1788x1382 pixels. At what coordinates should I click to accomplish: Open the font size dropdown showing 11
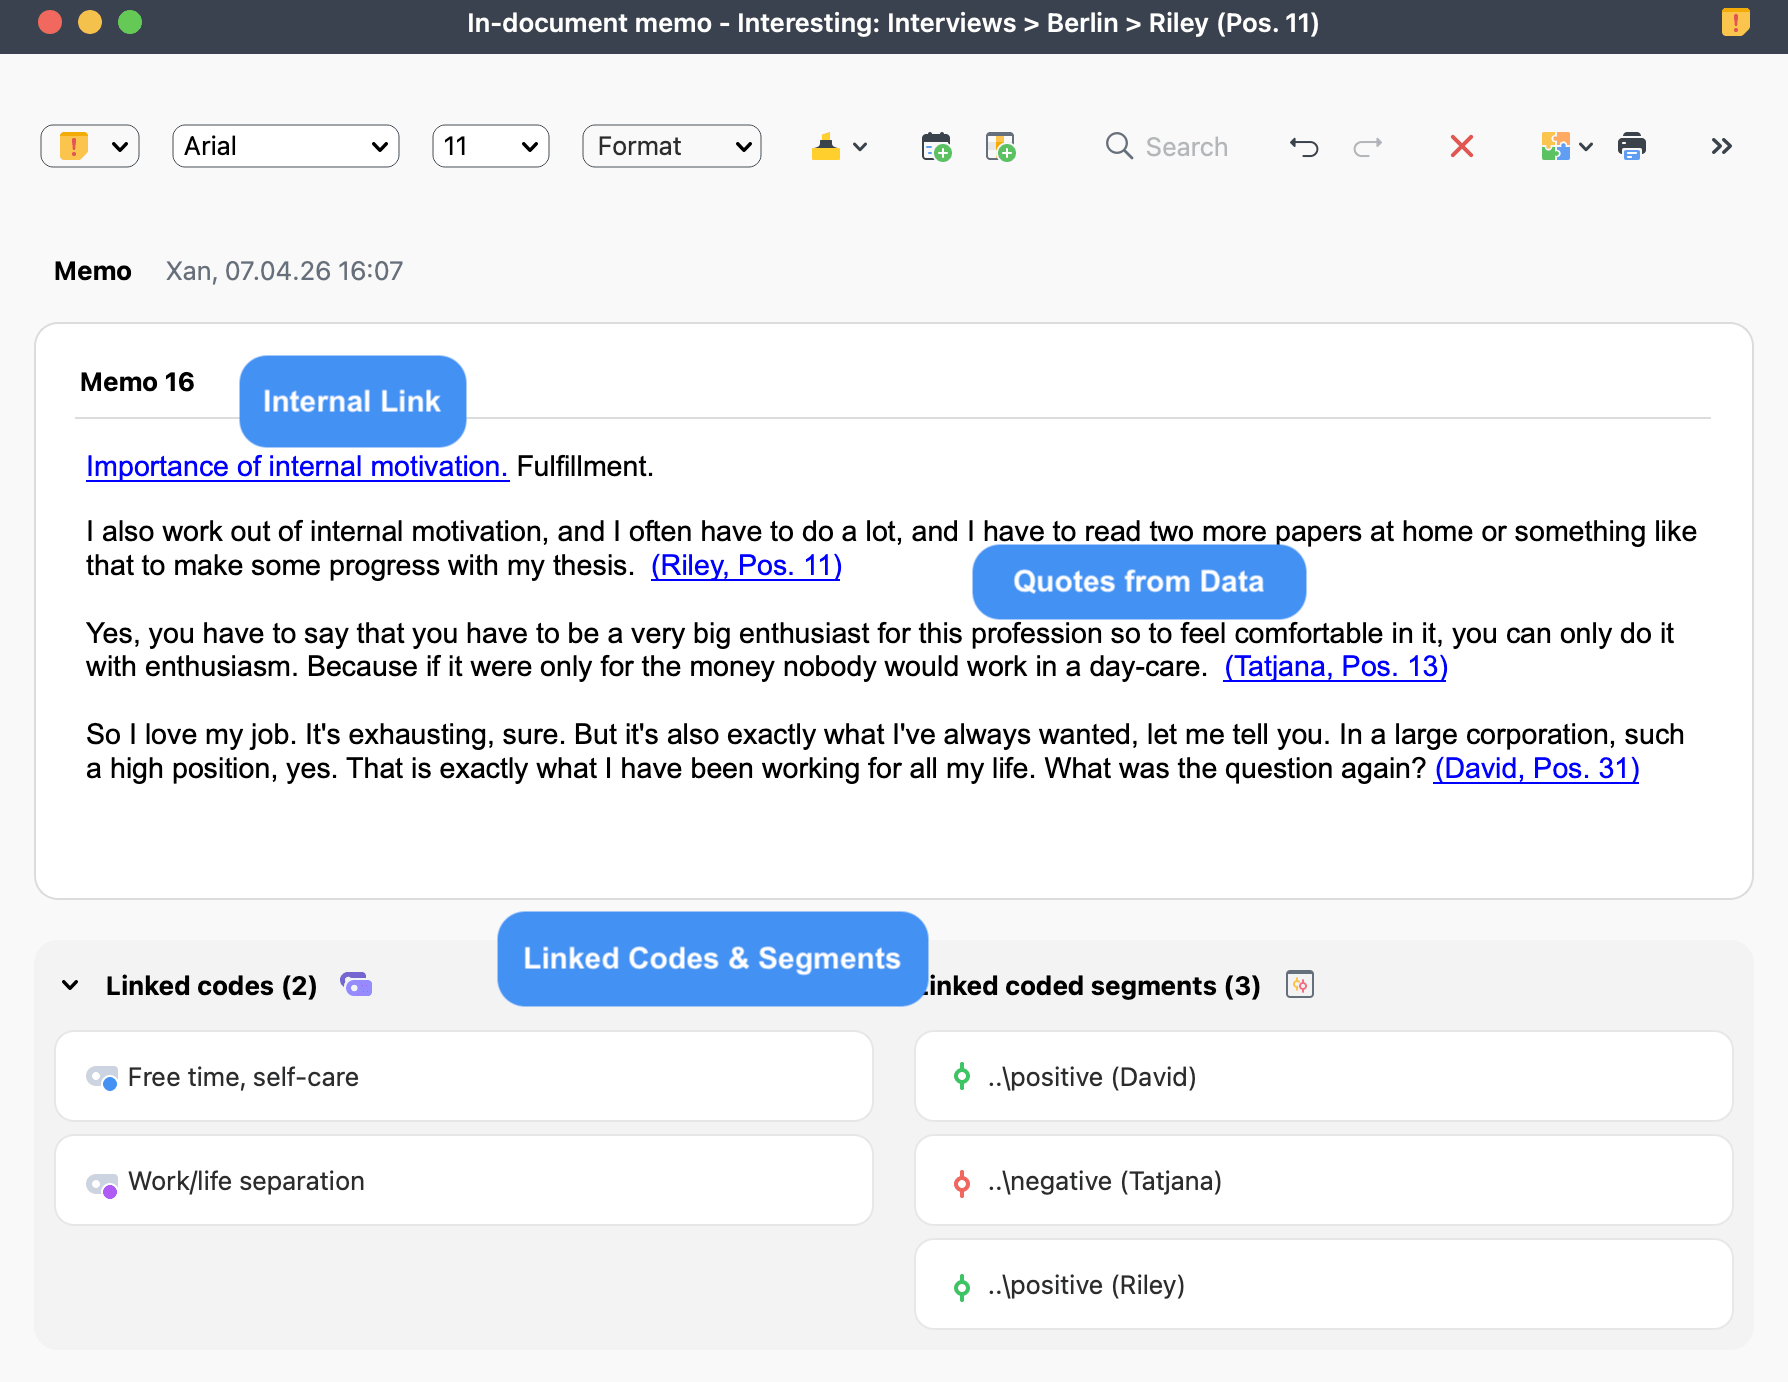pos(490,146)
